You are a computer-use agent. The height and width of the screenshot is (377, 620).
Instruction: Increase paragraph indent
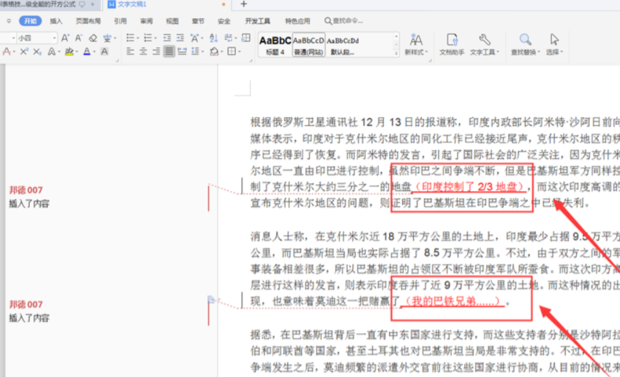point(180,38)
